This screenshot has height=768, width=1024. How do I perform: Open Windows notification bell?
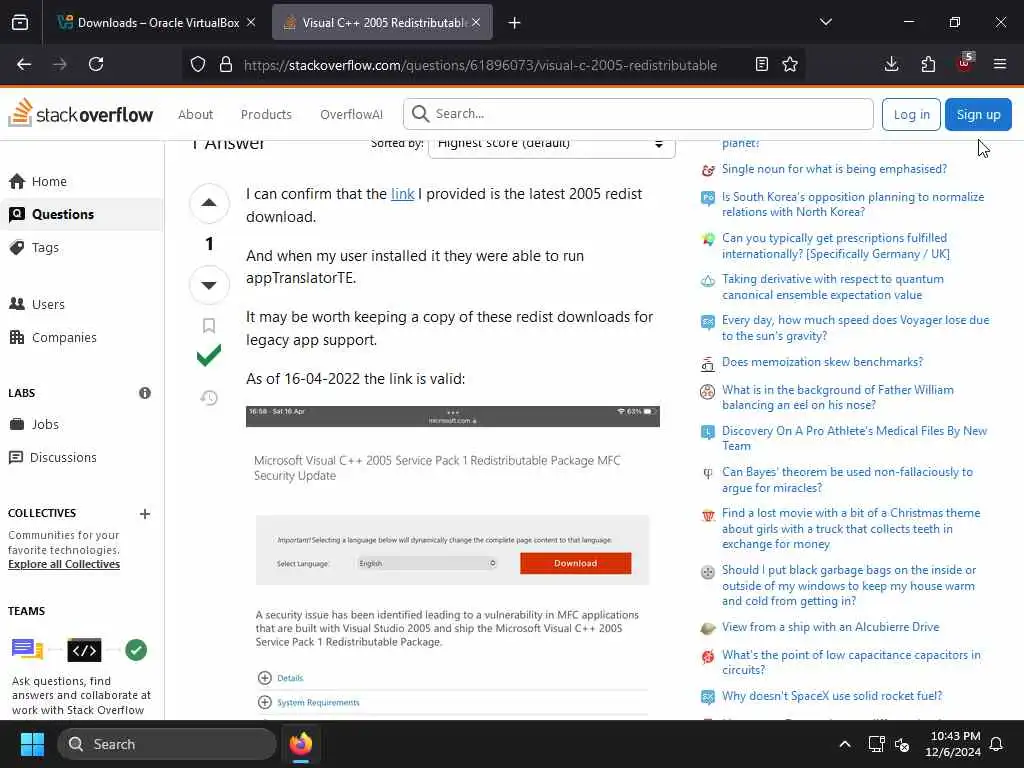click(997, 744)
